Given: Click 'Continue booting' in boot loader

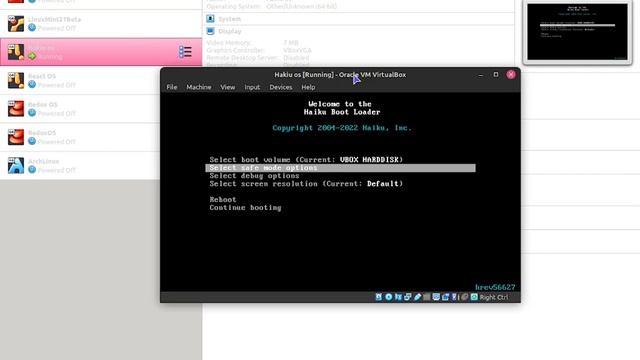Looking at the screenshot, I should tap(245, 208).
